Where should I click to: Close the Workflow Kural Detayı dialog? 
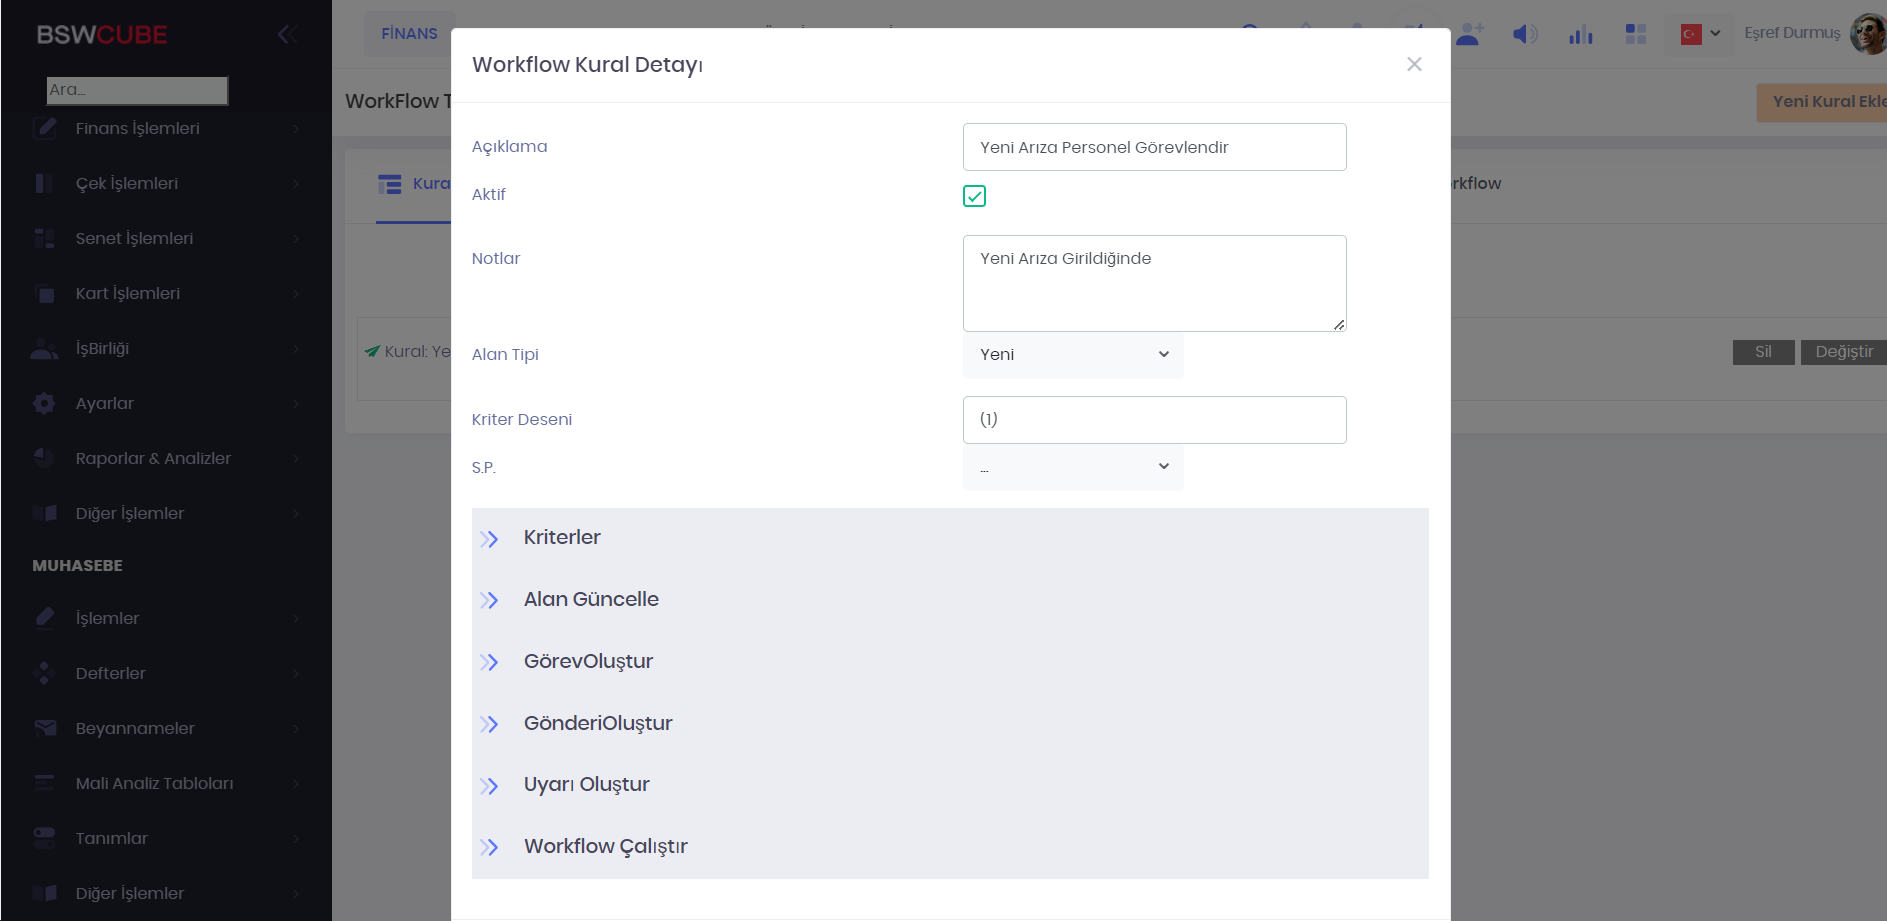click(x=1414, y=64)
